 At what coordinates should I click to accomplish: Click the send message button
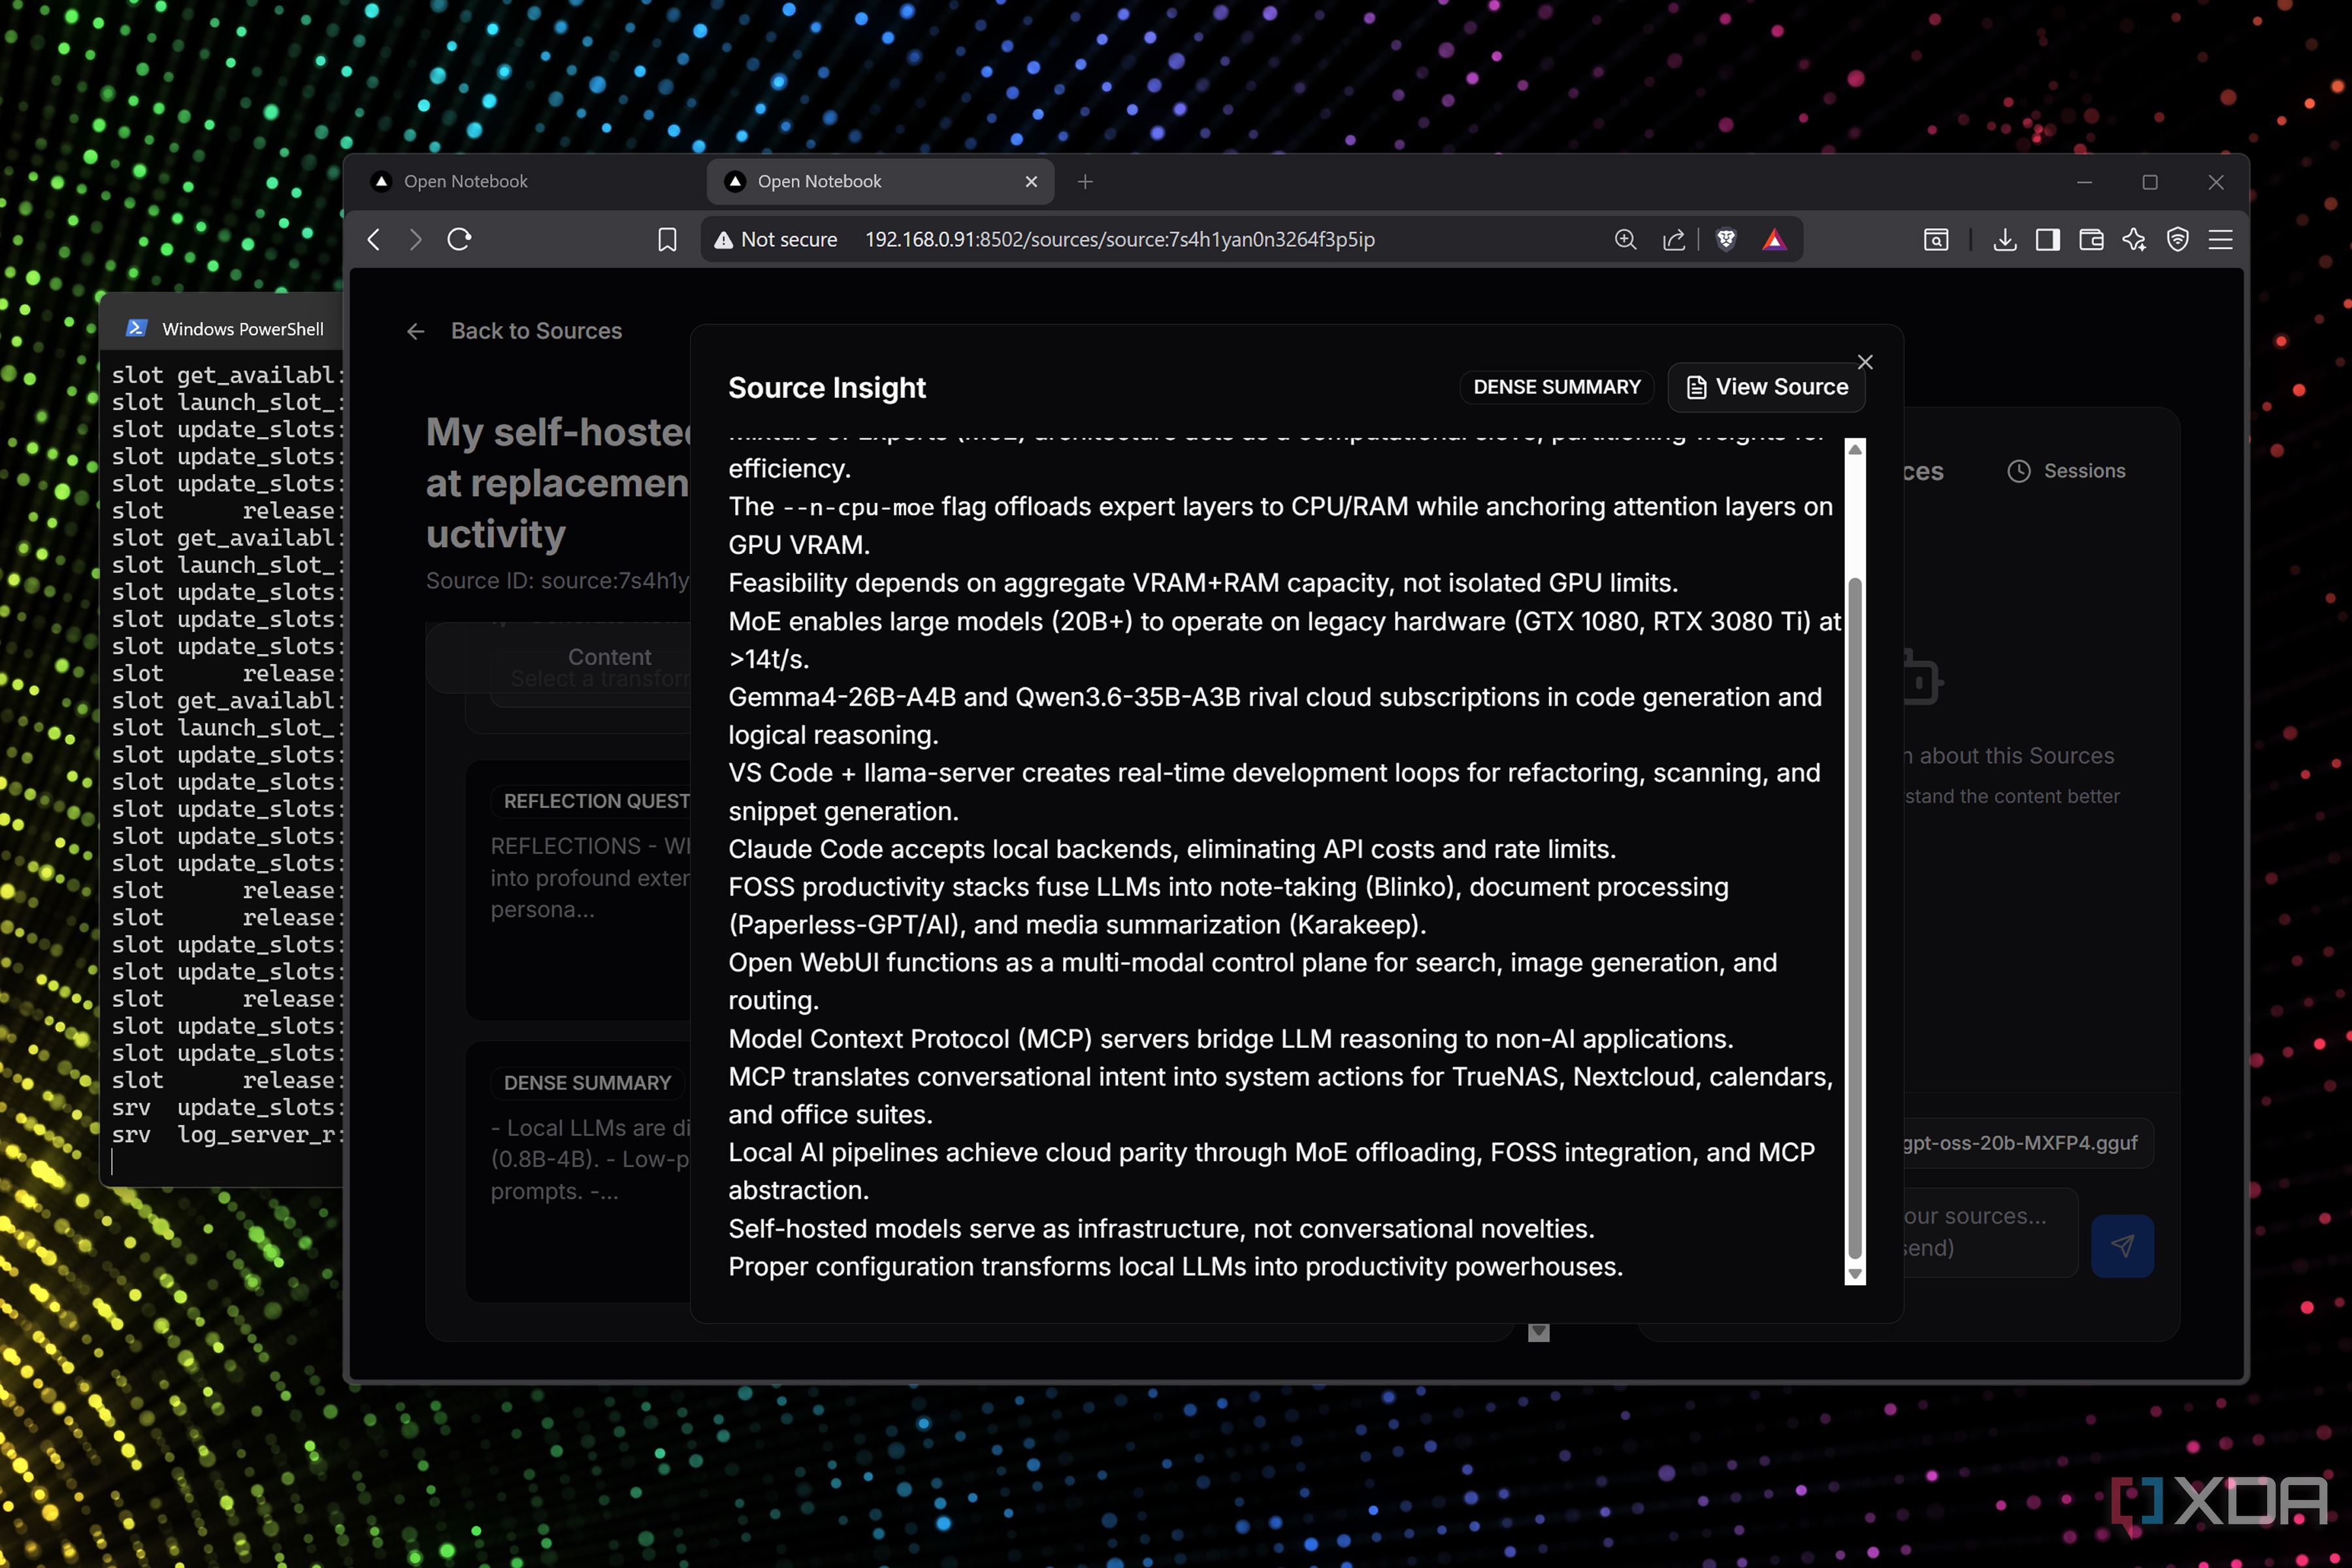coord(2122,1246)
